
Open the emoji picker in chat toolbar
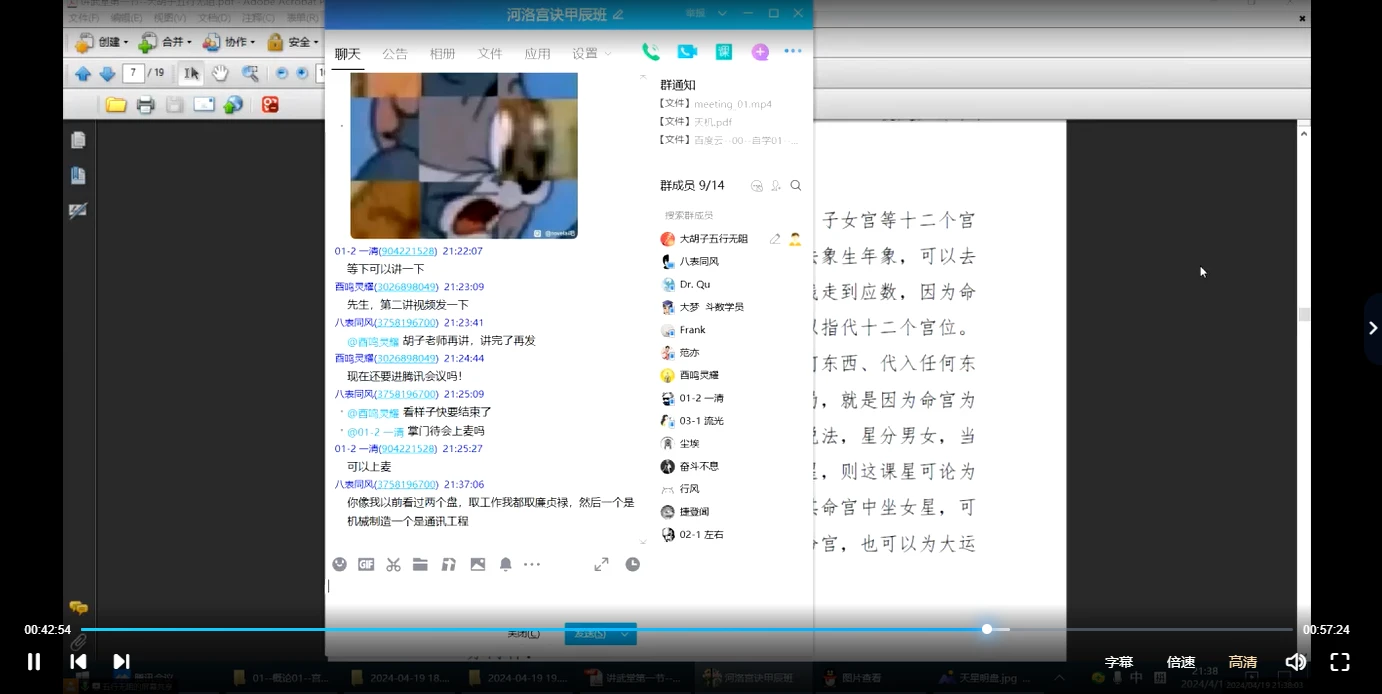click(340, 564)
